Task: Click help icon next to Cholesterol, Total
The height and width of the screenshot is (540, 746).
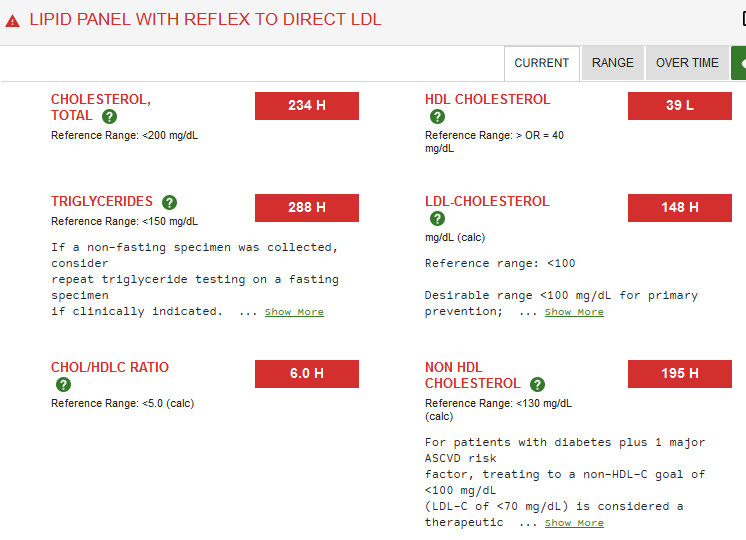Action: tap(110, 117)
